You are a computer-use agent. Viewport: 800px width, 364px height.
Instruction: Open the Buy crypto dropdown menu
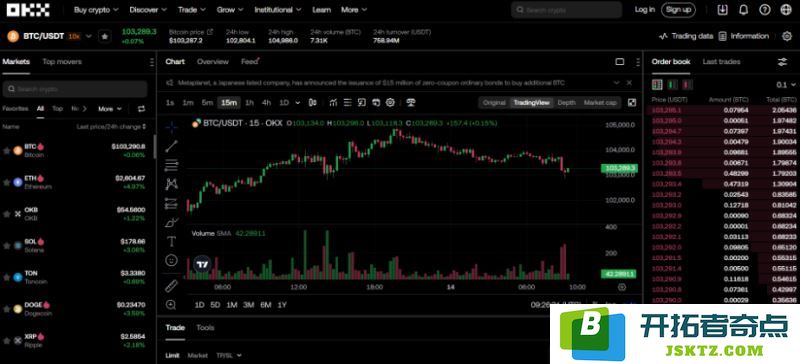coord(96,10)
